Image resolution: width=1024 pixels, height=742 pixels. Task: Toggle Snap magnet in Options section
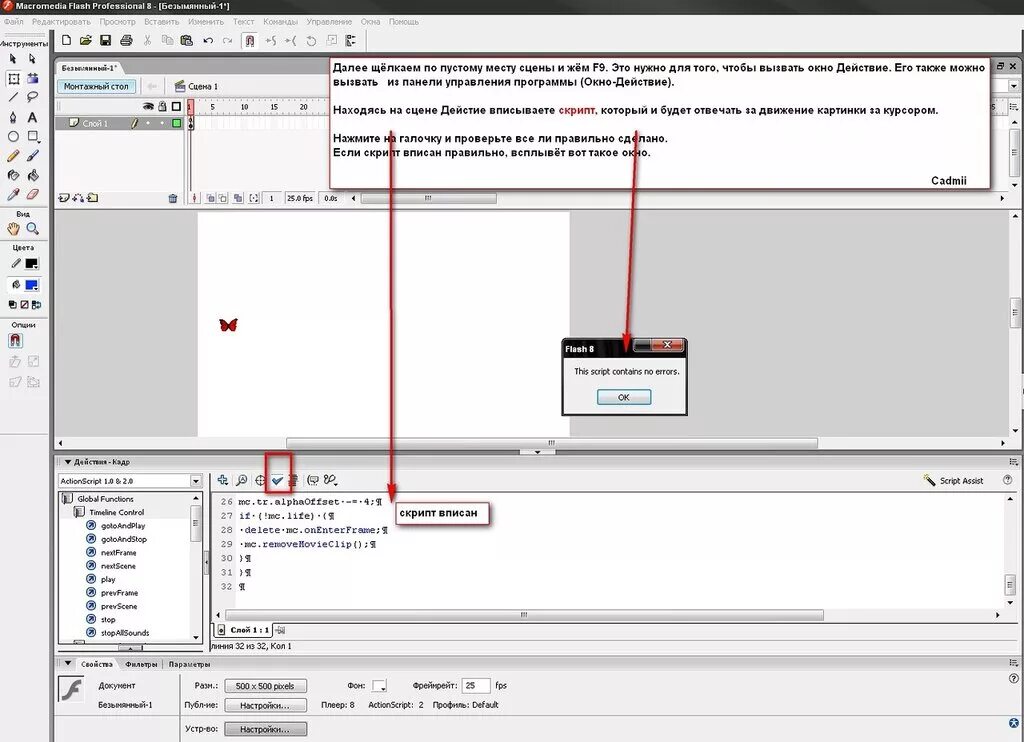pyautogui.click(x=15, y=340)
